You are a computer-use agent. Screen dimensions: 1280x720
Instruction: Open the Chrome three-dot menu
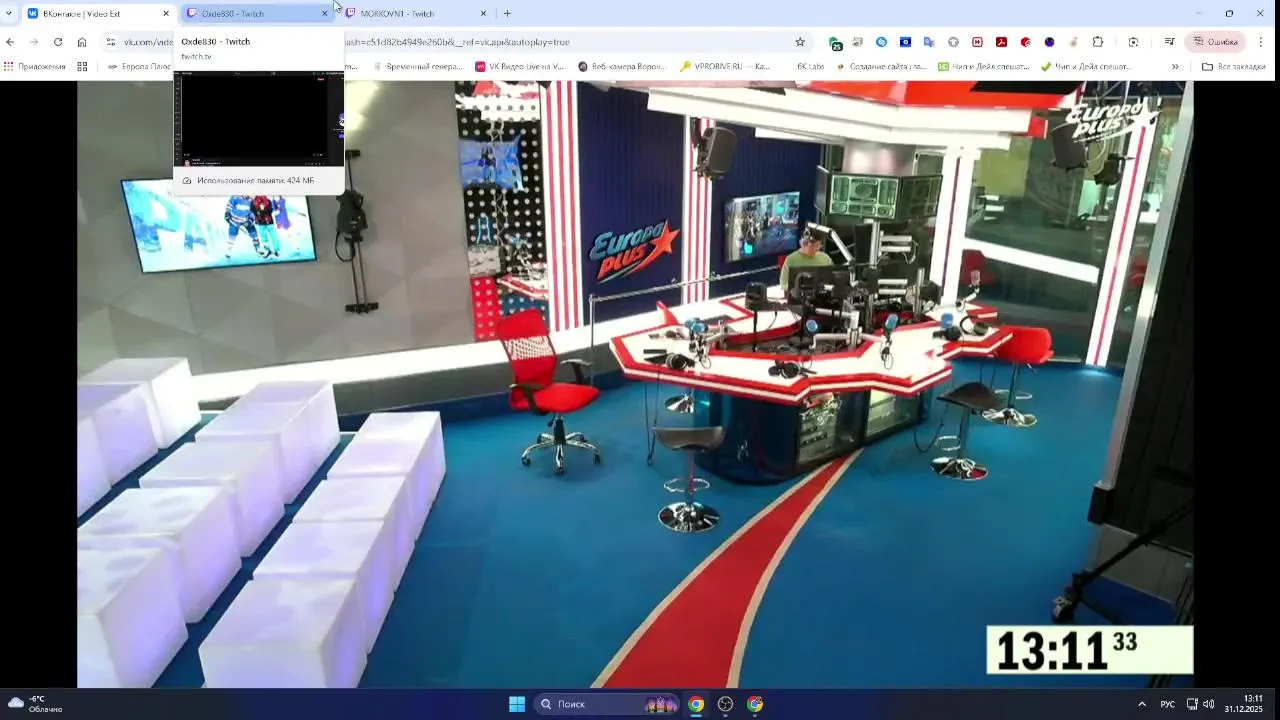(1261, 42)
